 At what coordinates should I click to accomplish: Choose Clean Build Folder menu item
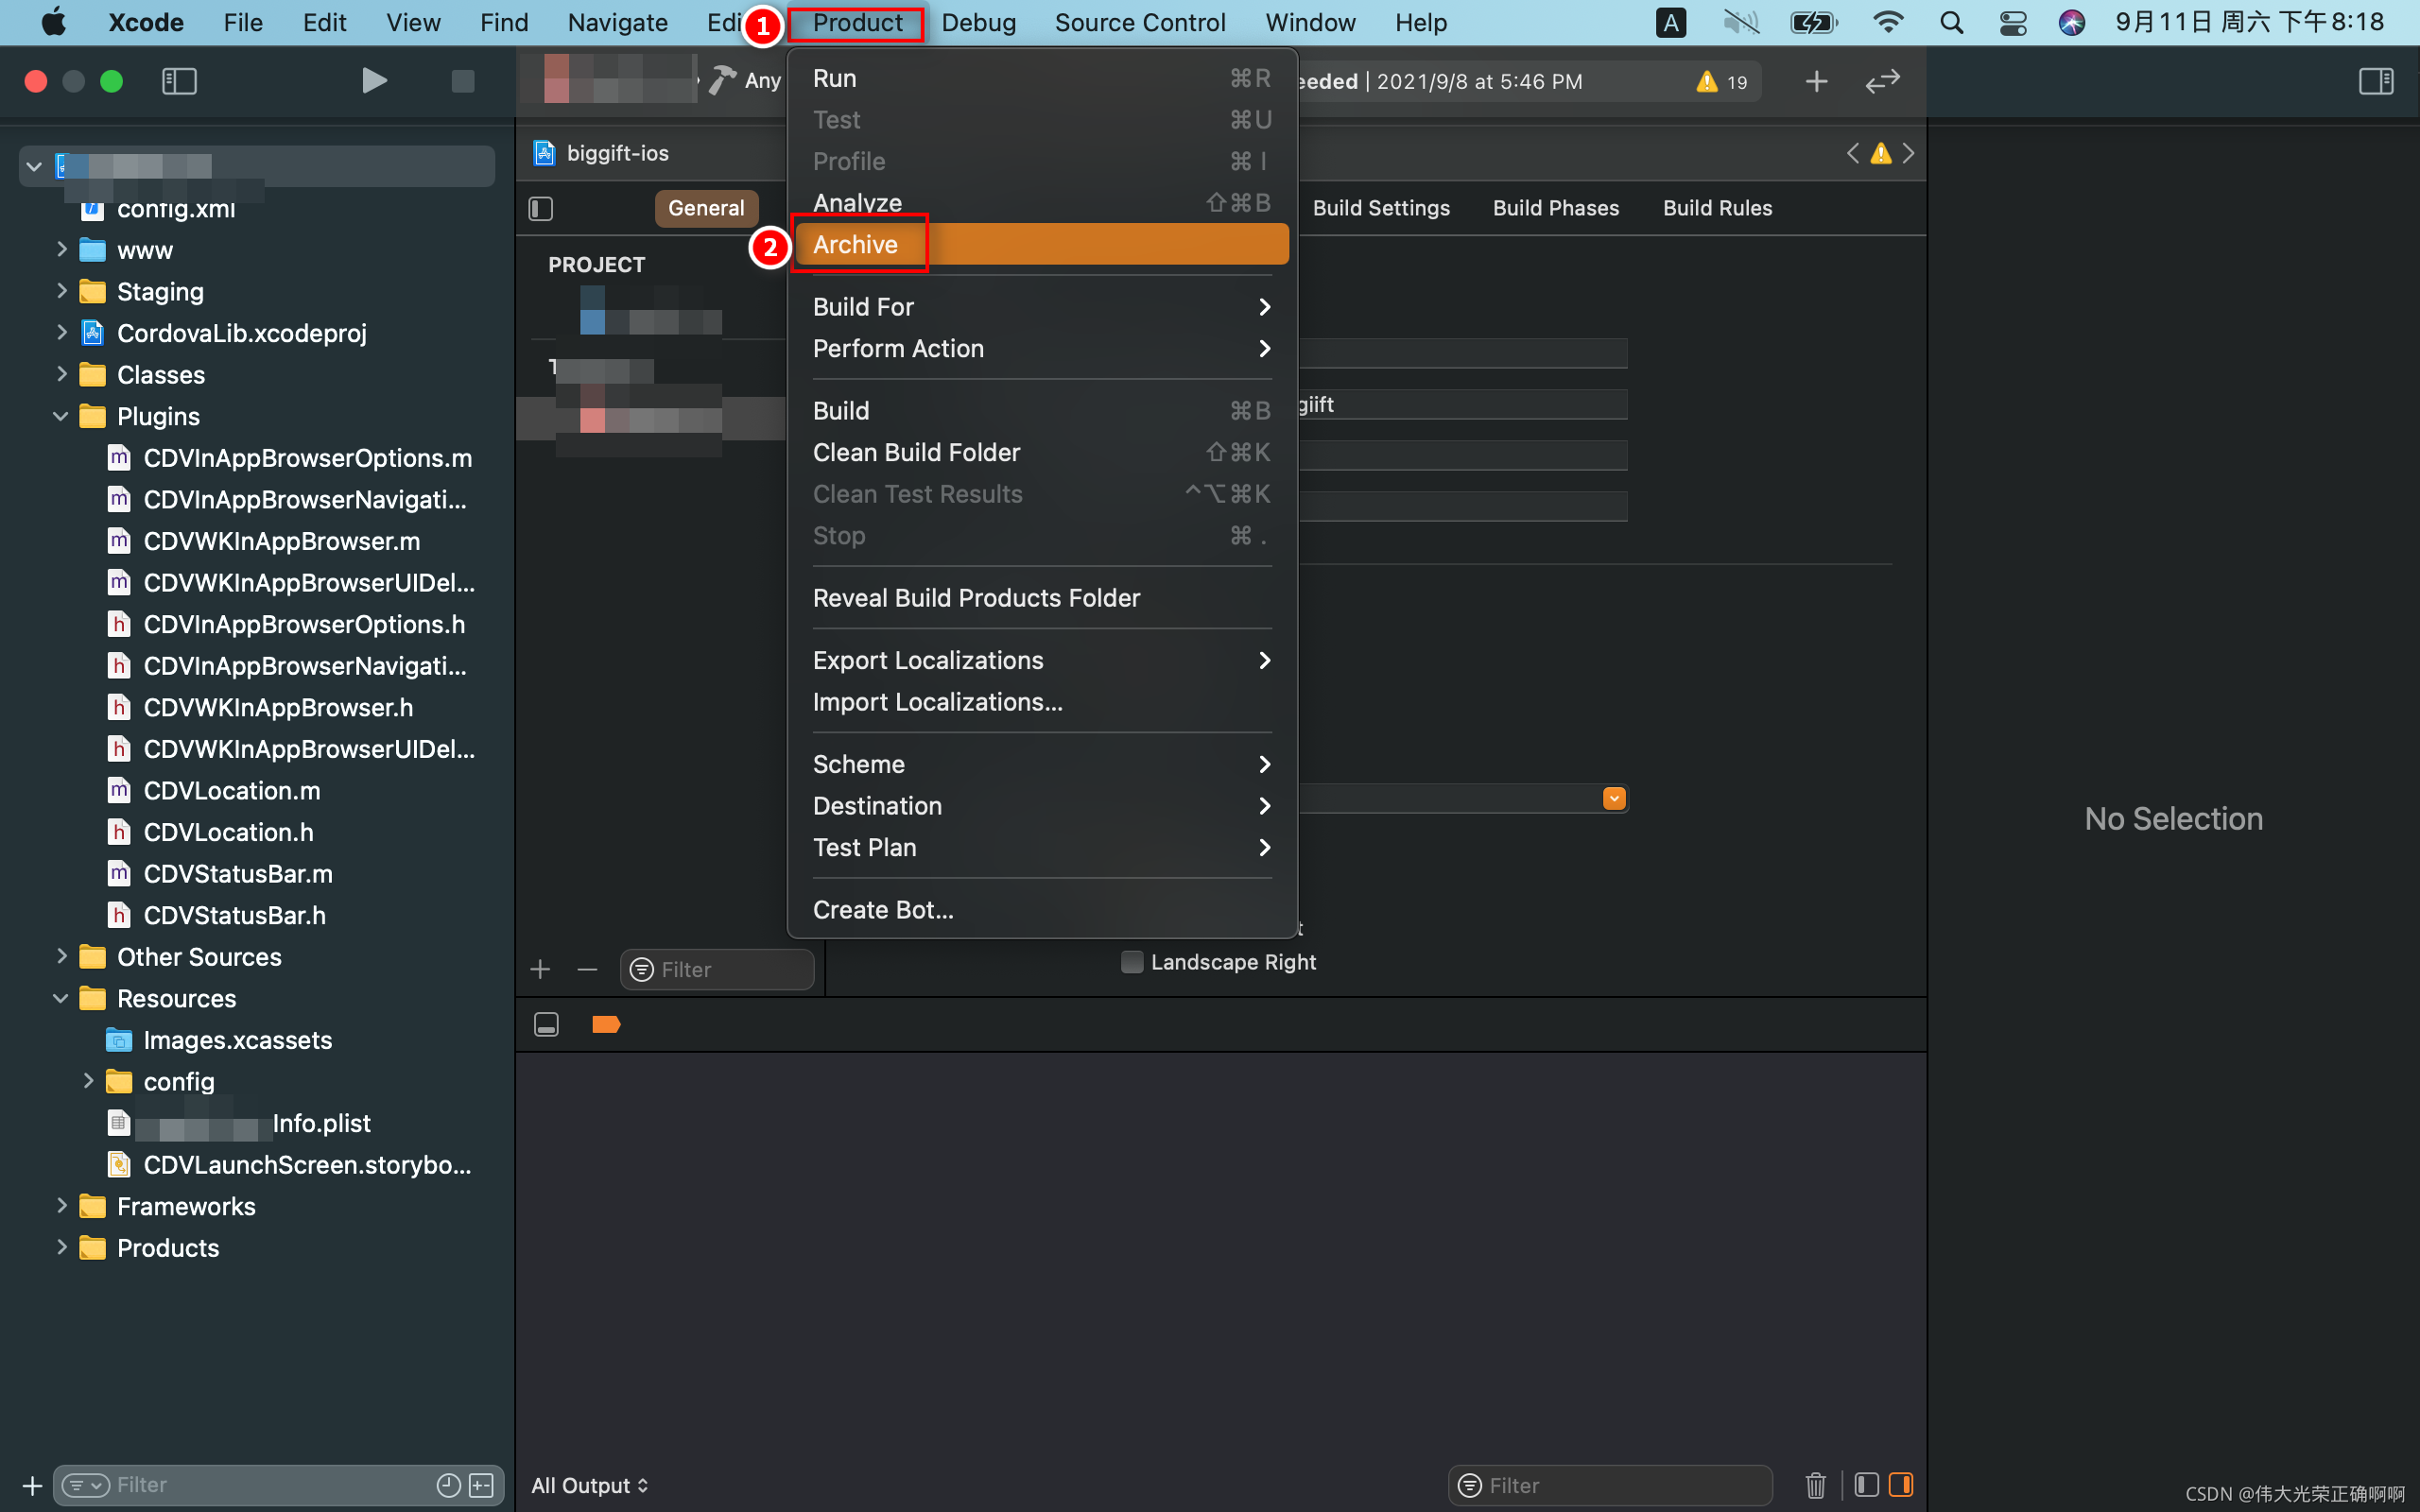tap(916, 452)
